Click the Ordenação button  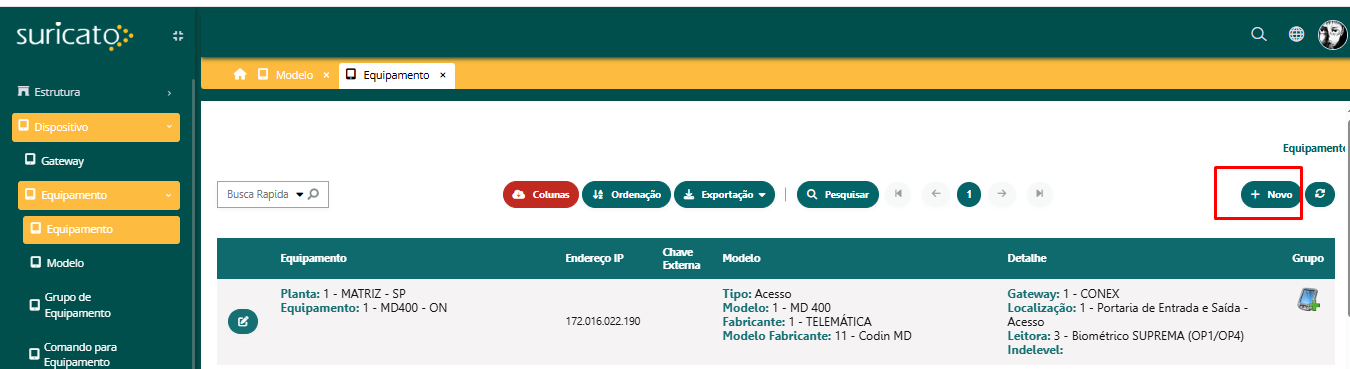[626, 195]
